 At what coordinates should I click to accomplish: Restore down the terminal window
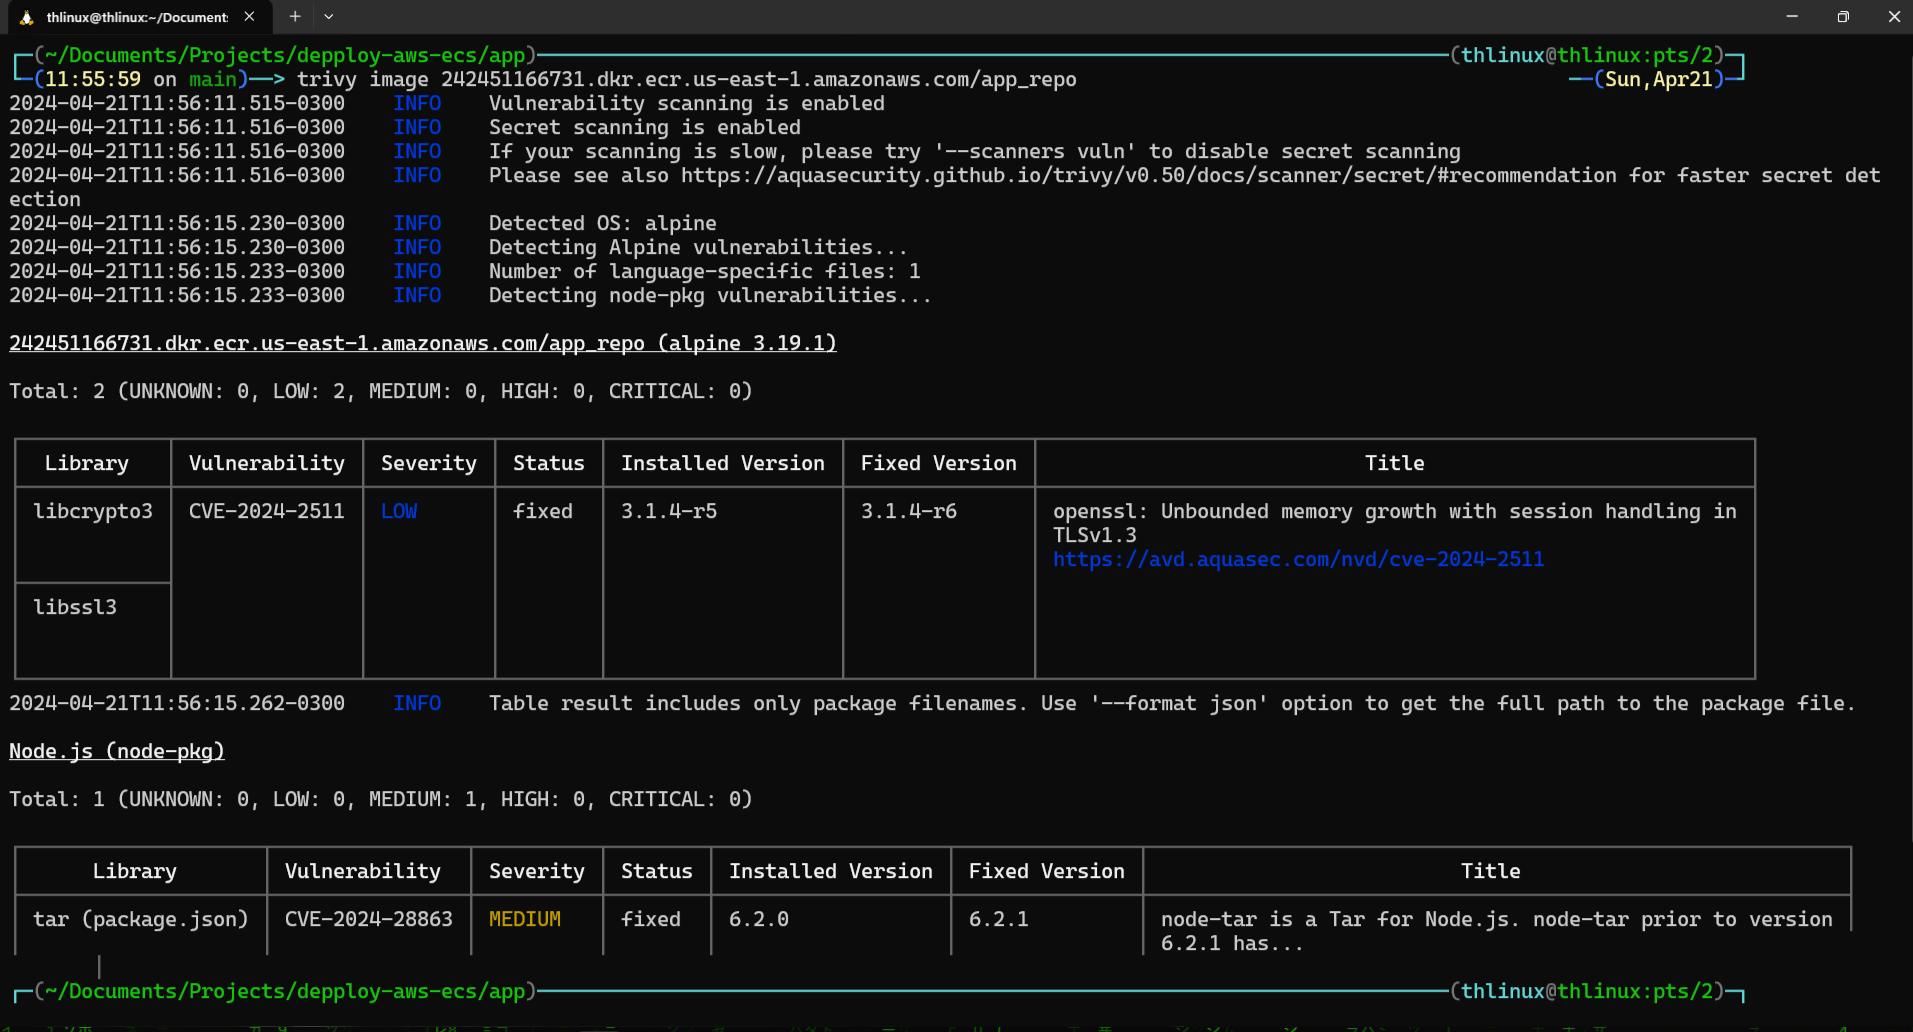click(1843, 17)
